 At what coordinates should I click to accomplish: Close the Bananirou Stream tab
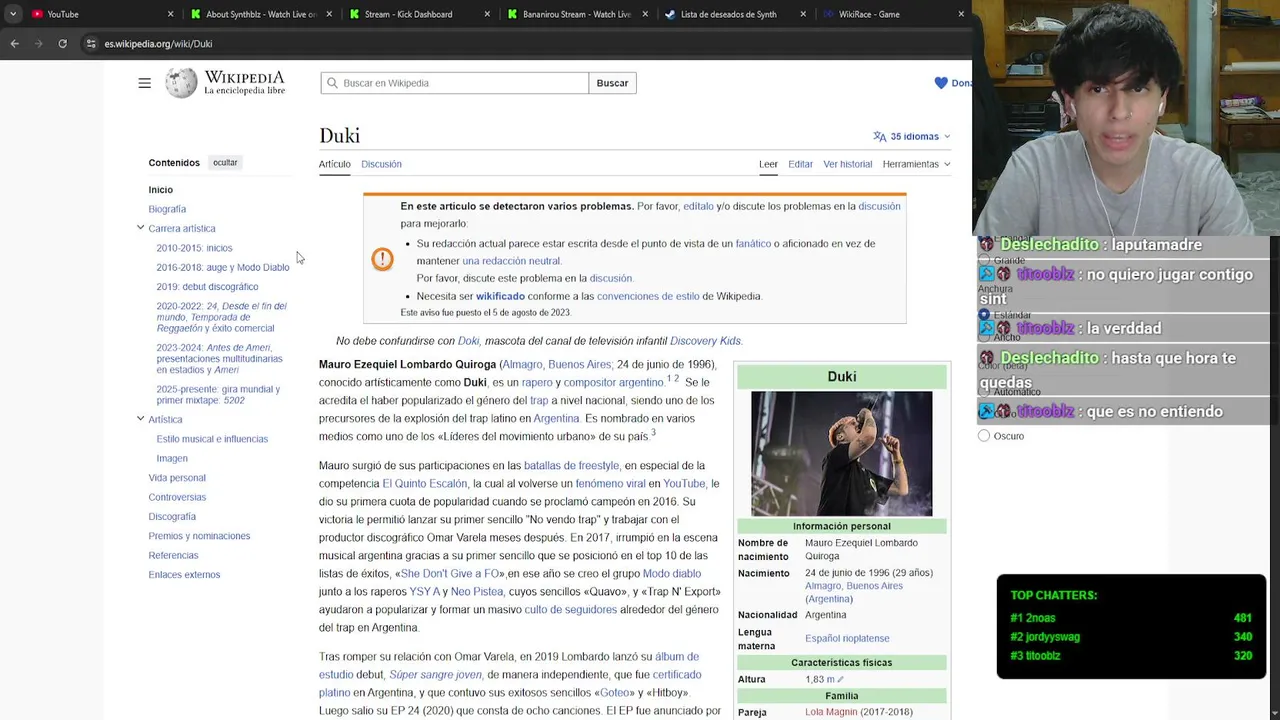[645, 14]
